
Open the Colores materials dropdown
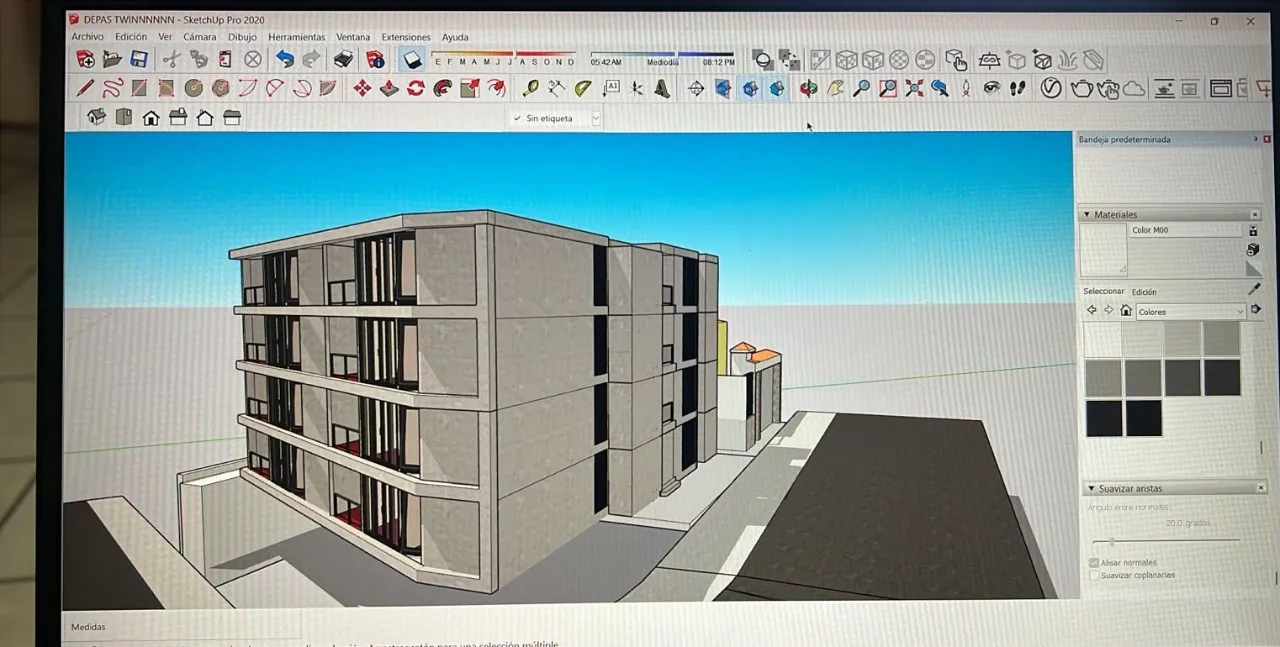click(1191, 311)
